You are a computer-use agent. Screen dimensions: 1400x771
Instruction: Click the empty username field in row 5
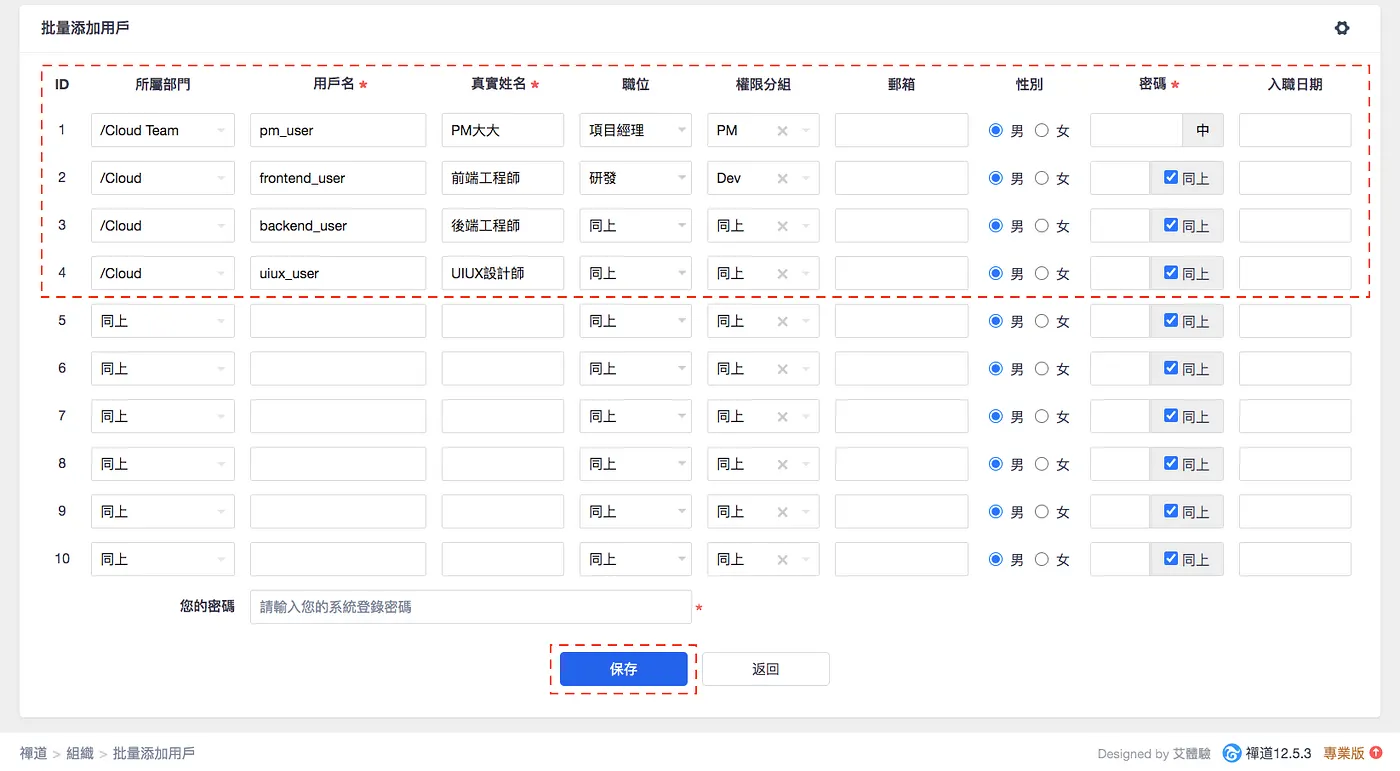338,321
